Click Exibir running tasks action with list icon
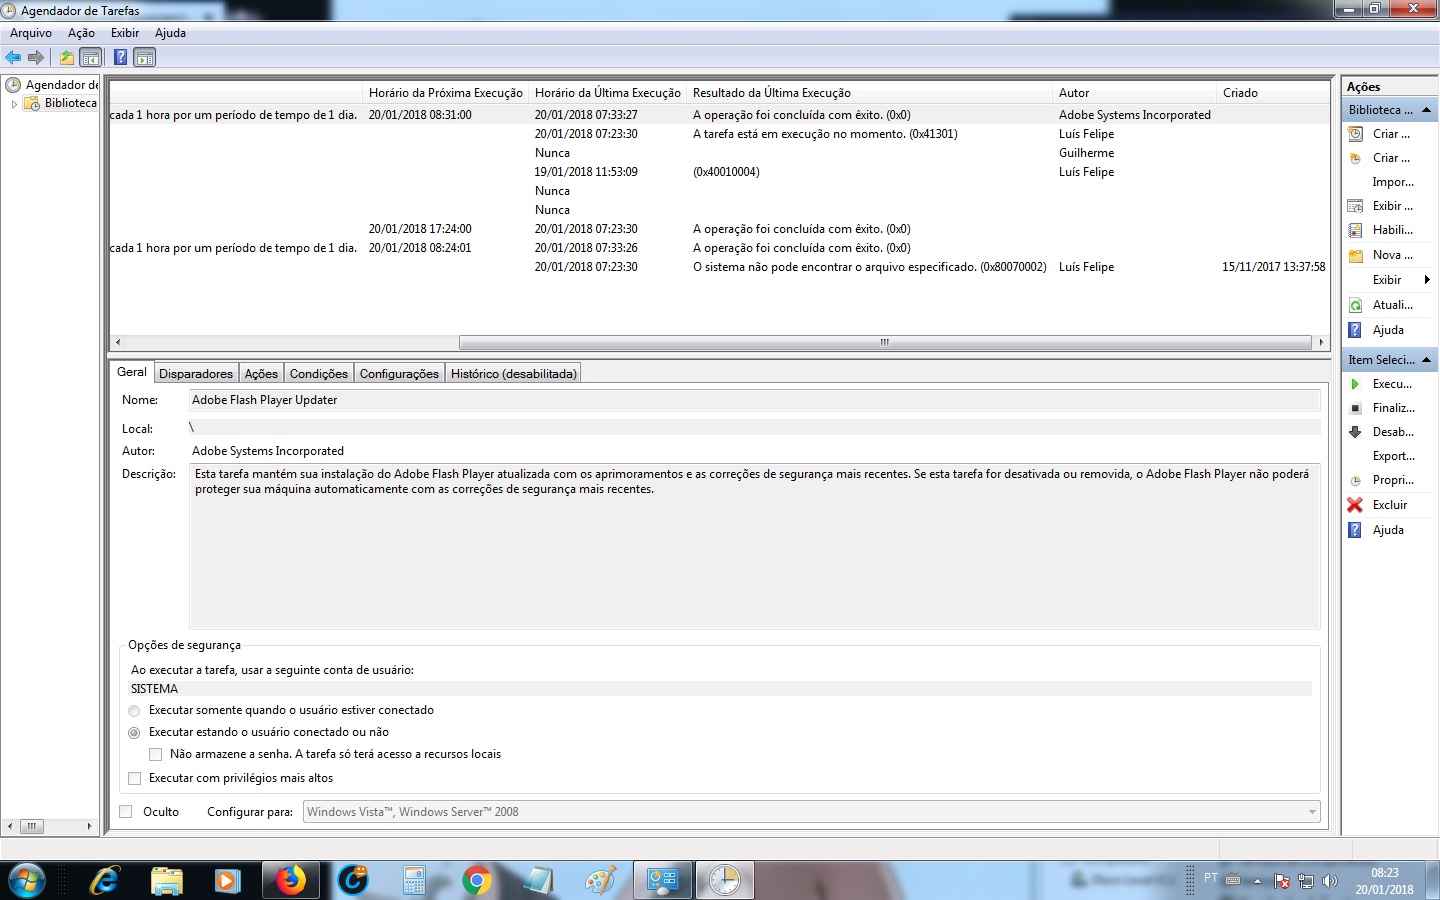 pos(1391,206)
